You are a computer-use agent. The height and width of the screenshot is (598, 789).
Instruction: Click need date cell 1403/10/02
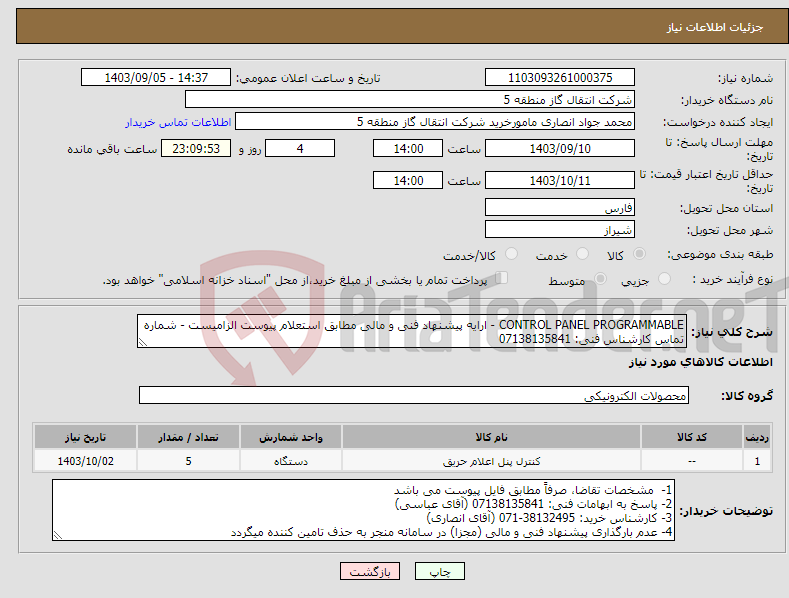86,461
